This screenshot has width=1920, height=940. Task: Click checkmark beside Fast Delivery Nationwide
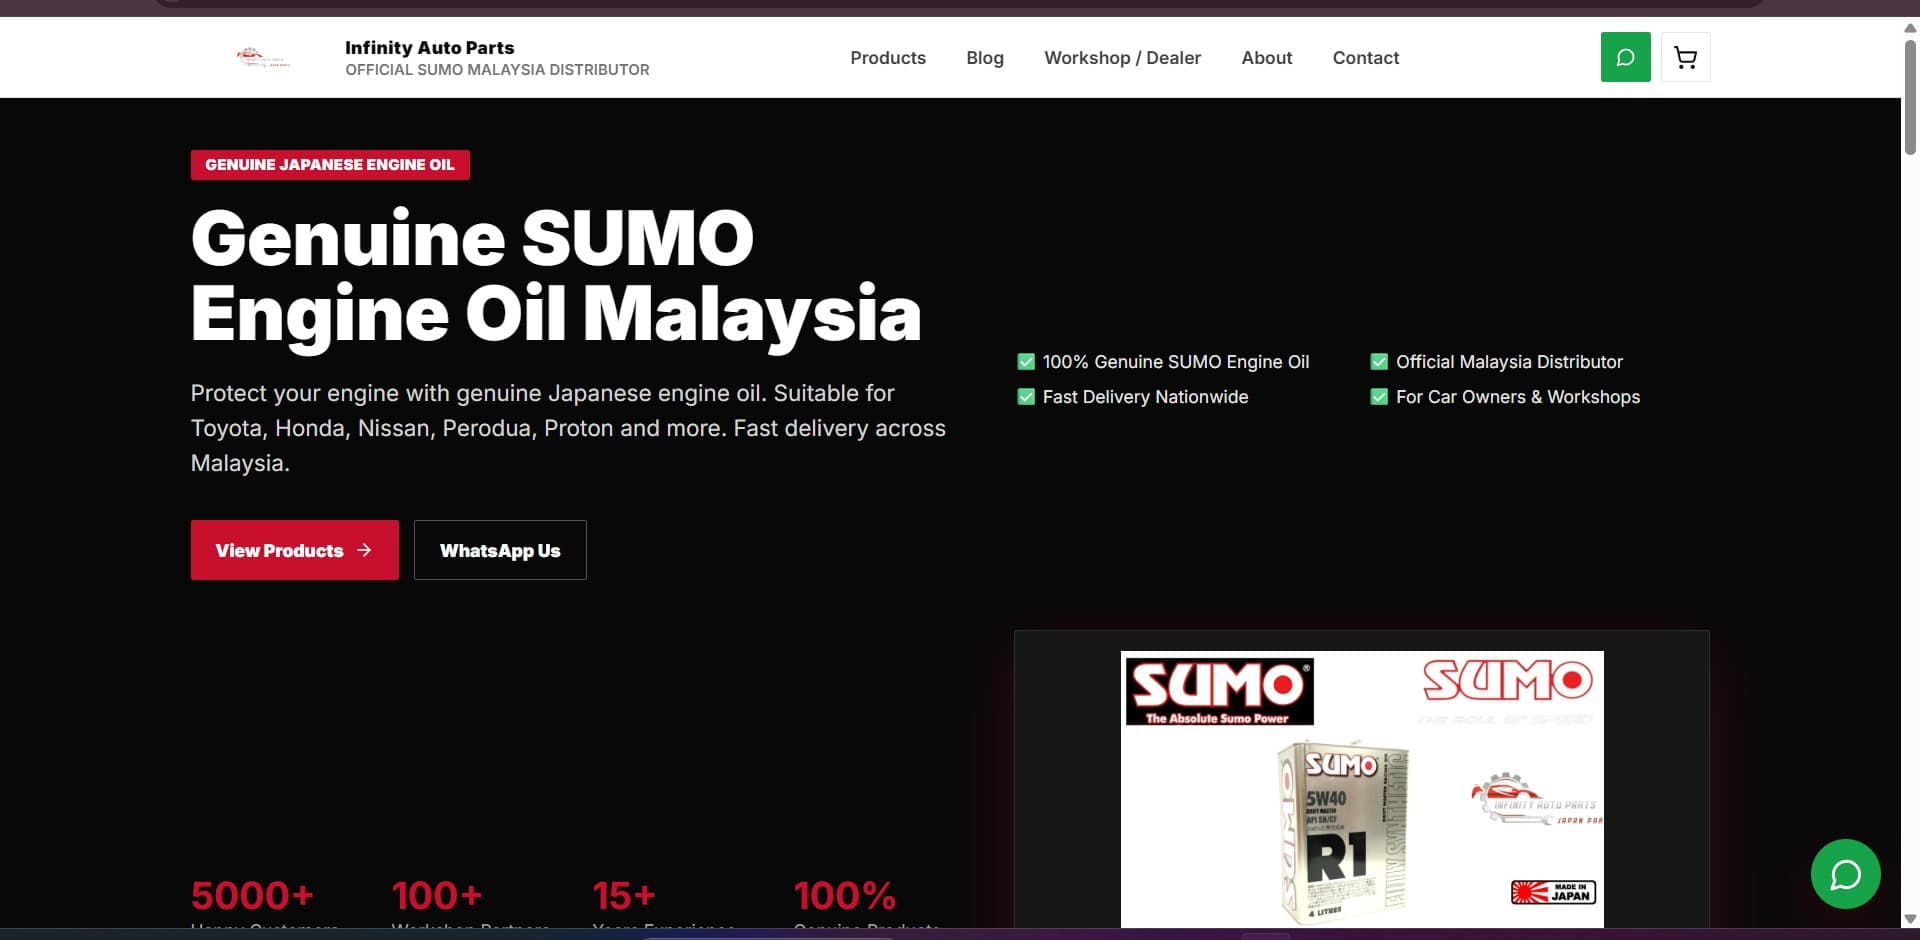(1026, 397)
